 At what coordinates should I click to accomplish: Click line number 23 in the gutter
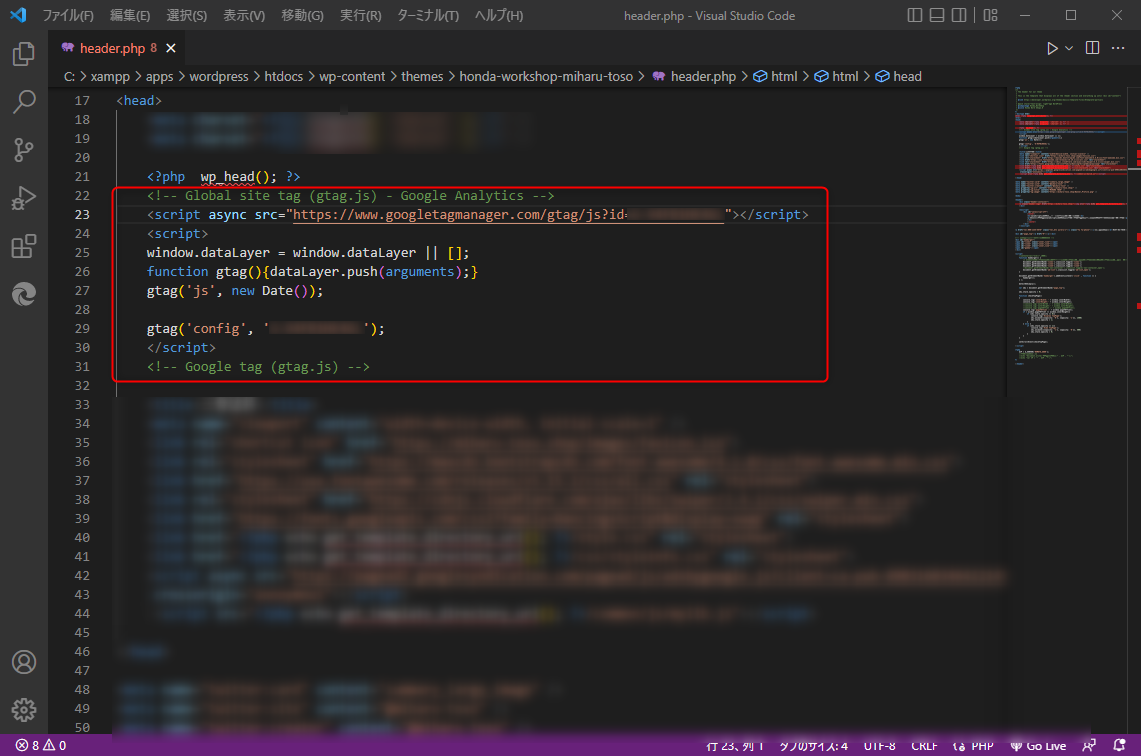pyautogui.click(x=82, y=215)
